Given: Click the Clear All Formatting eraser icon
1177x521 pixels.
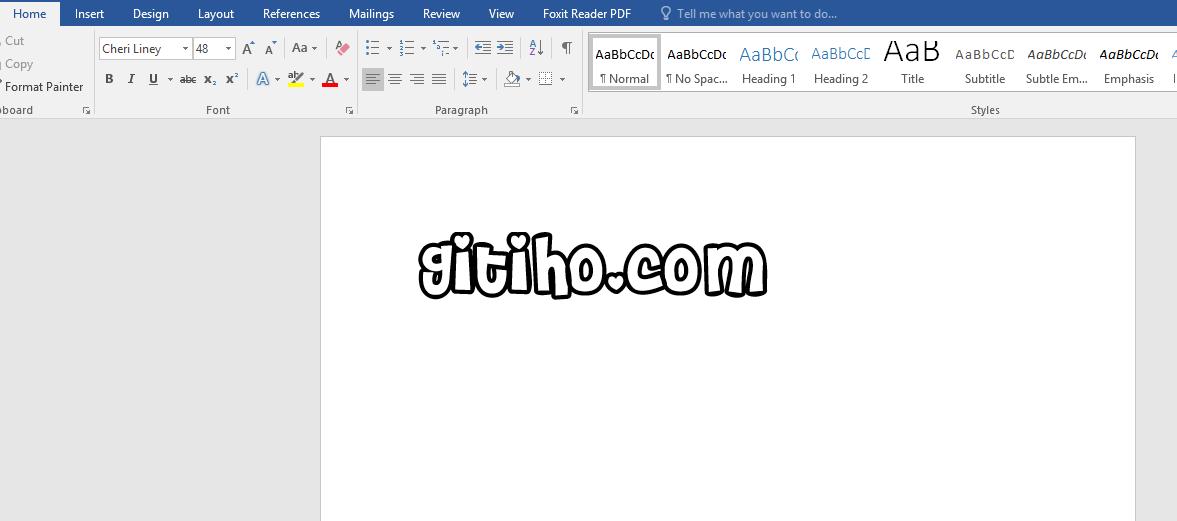Looking at the screenshot, I should [342, 48].
